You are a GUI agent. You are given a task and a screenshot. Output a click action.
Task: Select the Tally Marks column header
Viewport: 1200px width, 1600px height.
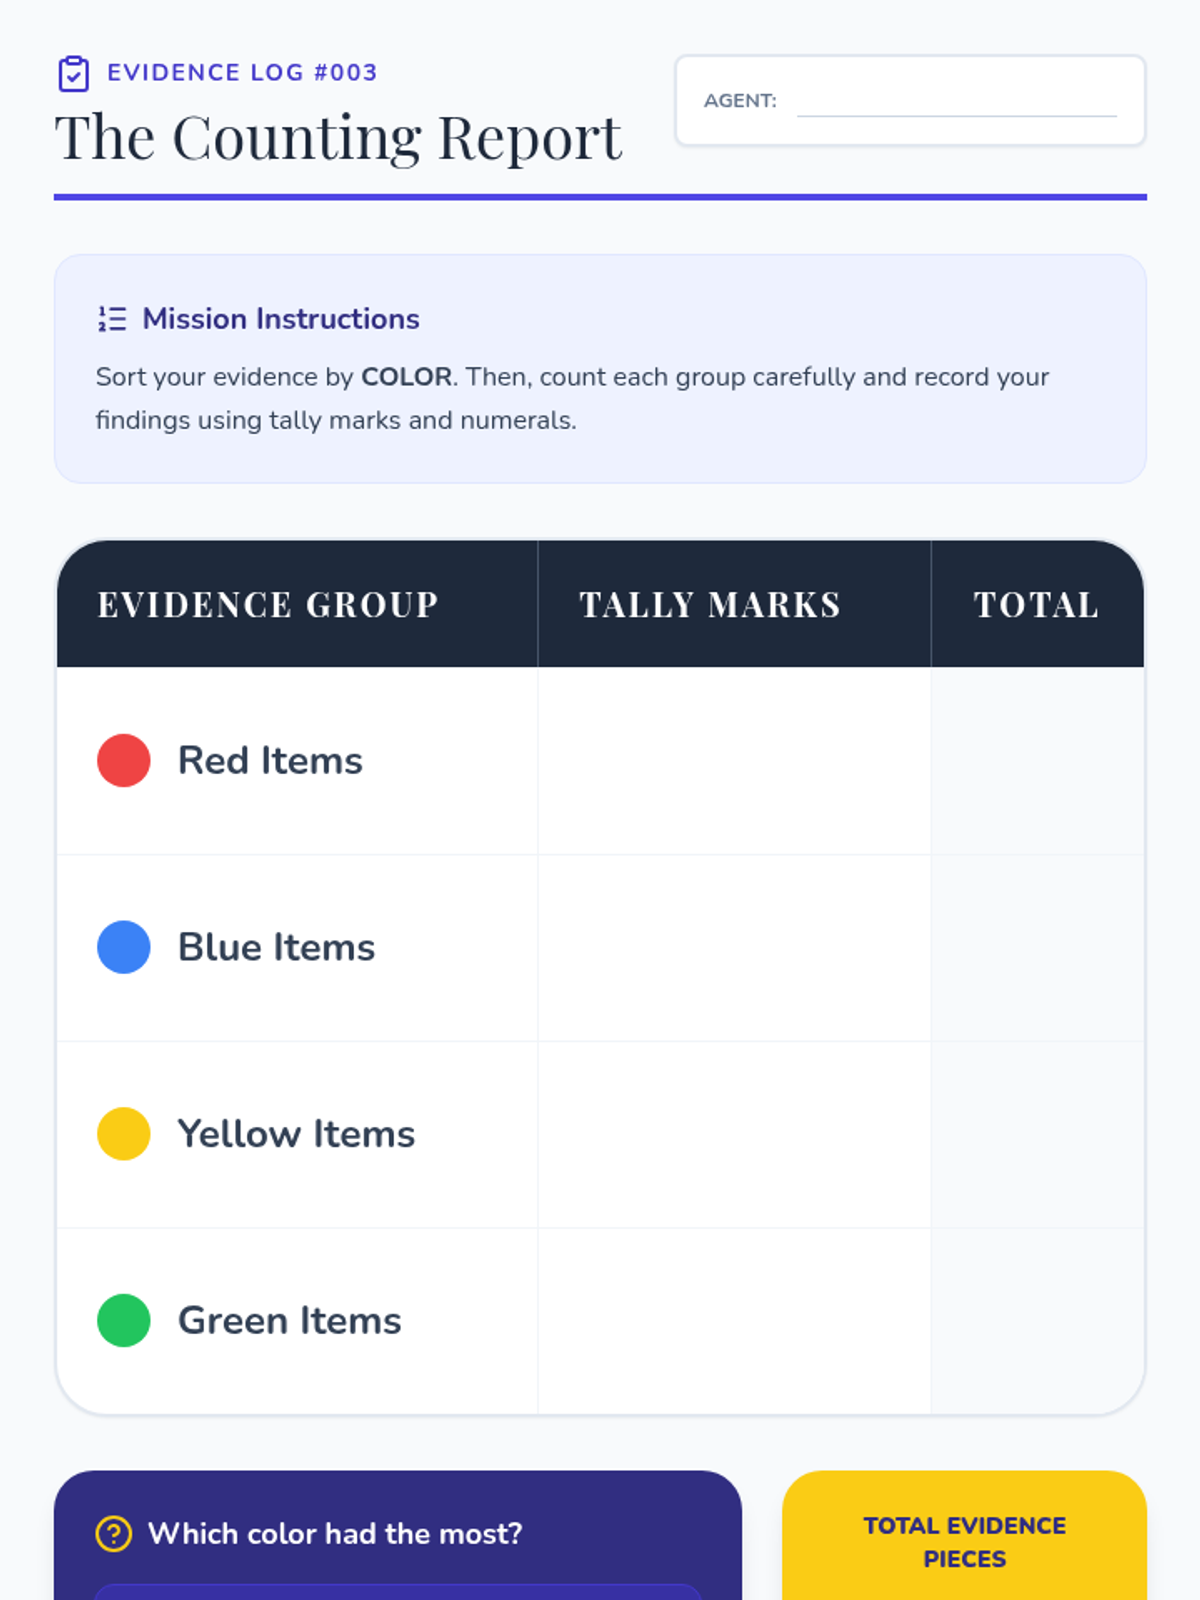click(x=710, y=605)
